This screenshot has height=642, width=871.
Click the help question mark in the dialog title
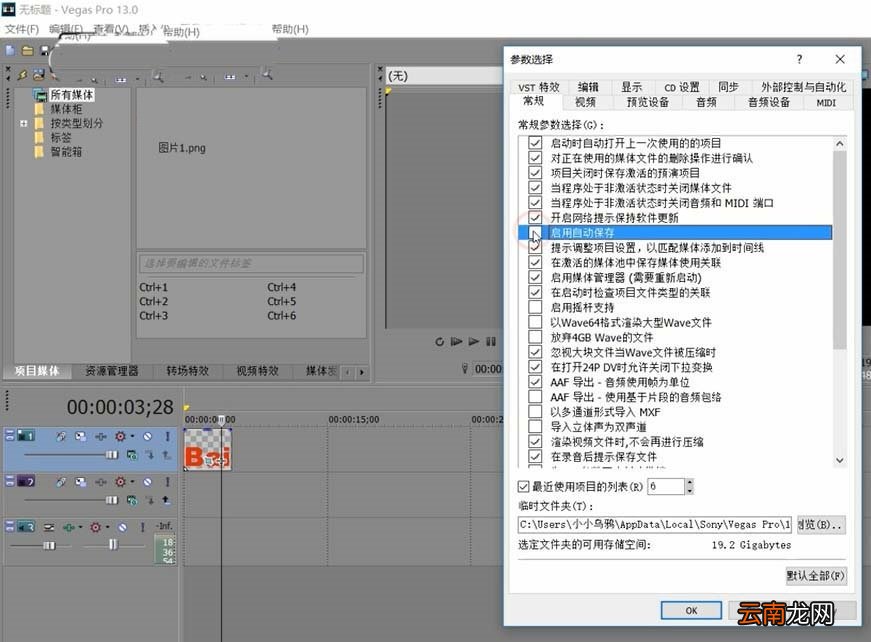pyautogui.click(x=799, y=59)
